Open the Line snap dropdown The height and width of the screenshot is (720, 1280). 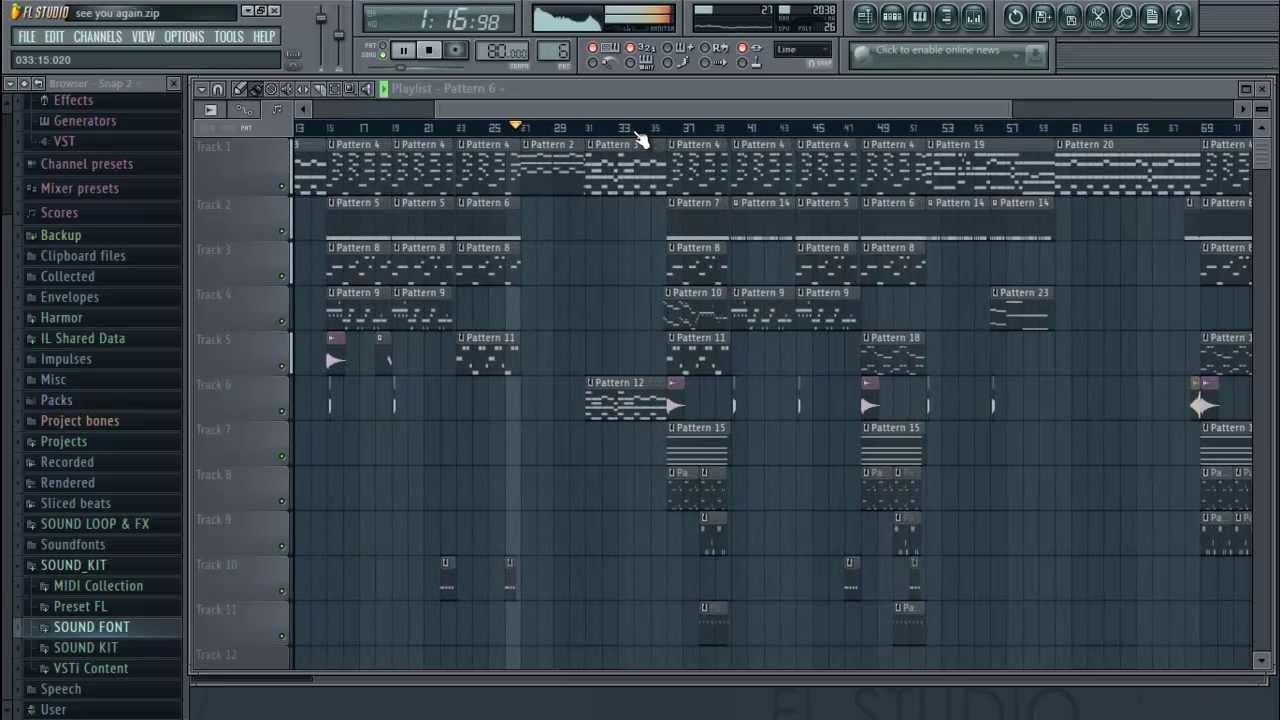pos(803,50)
